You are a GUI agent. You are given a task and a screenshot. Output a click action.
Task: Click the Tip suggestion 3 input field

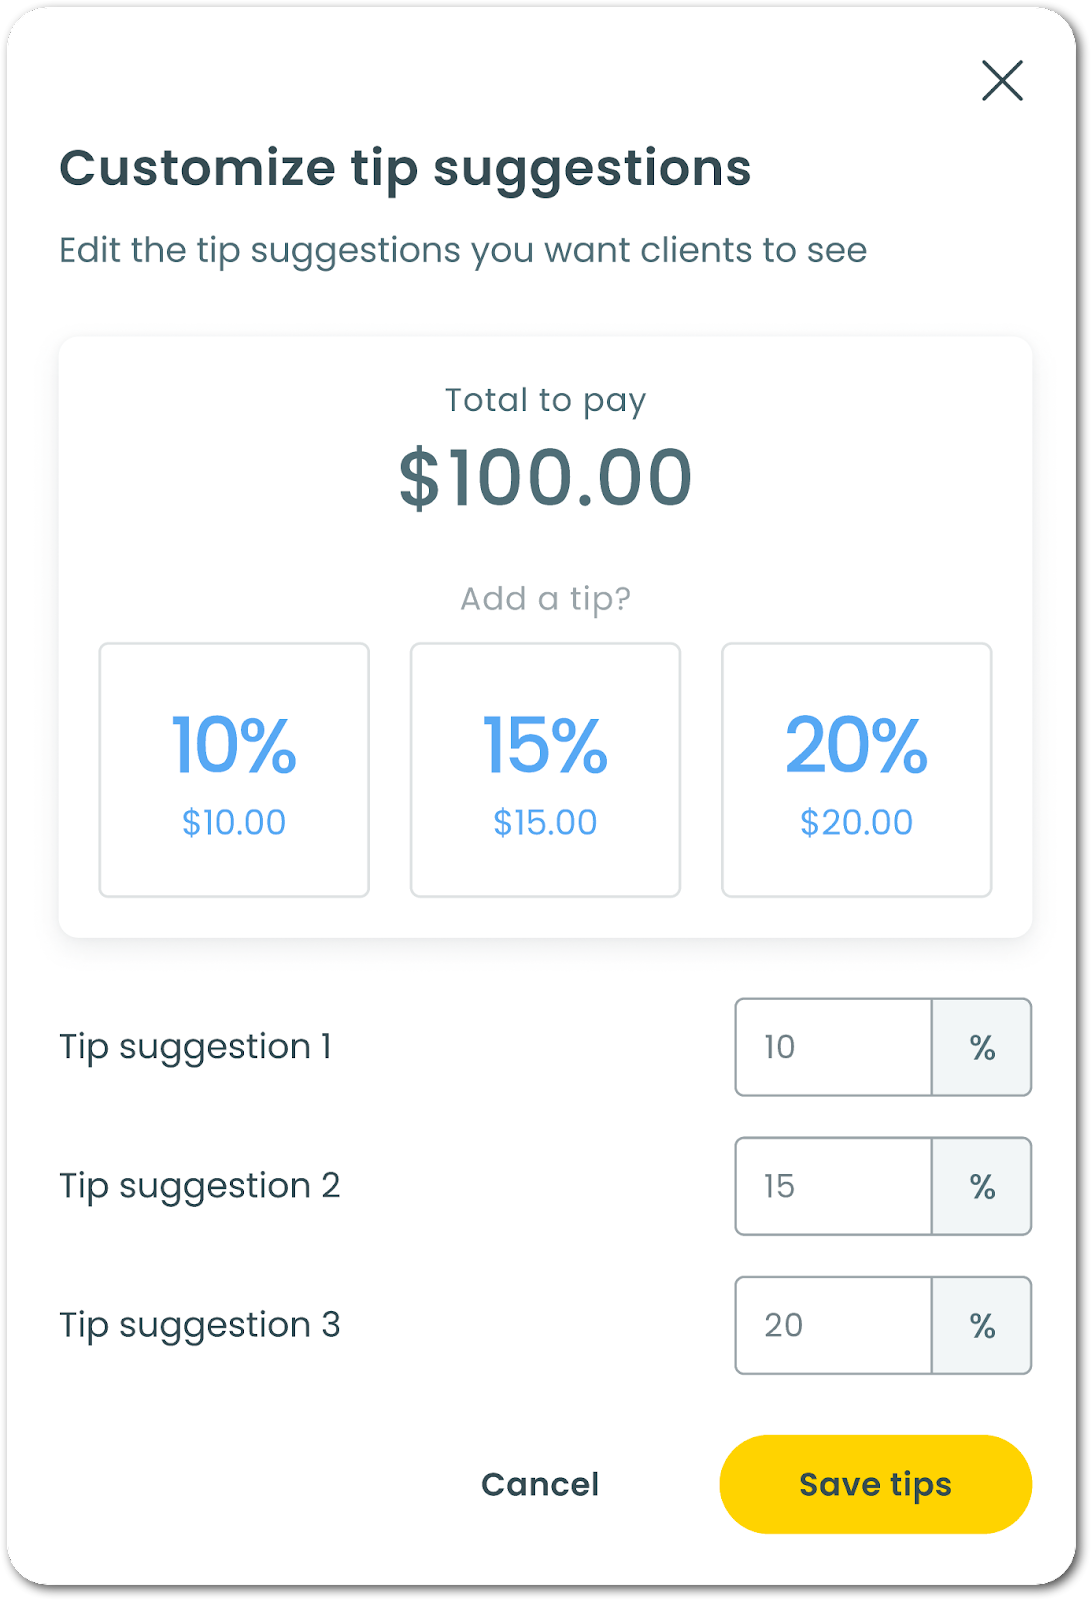coord(833,1325)
